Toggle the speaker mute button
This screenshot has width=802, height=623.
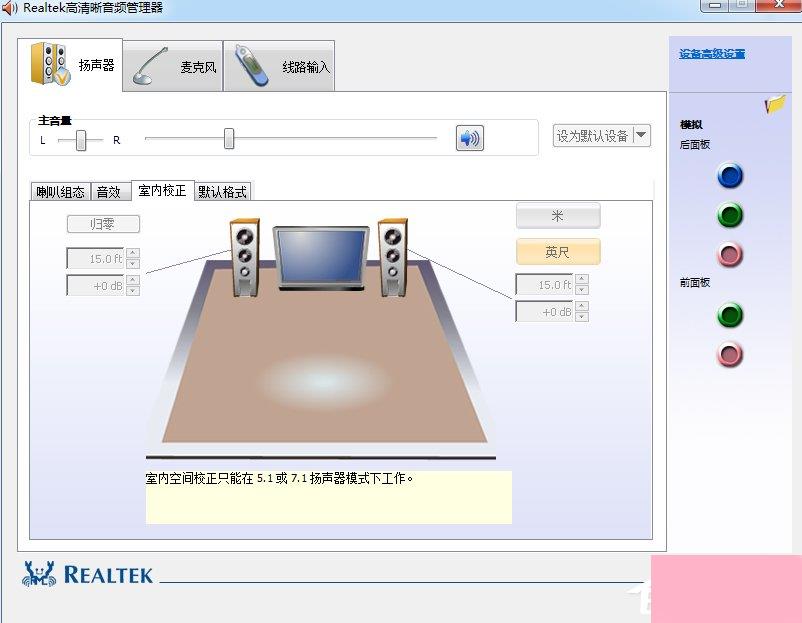click(470, 138)
